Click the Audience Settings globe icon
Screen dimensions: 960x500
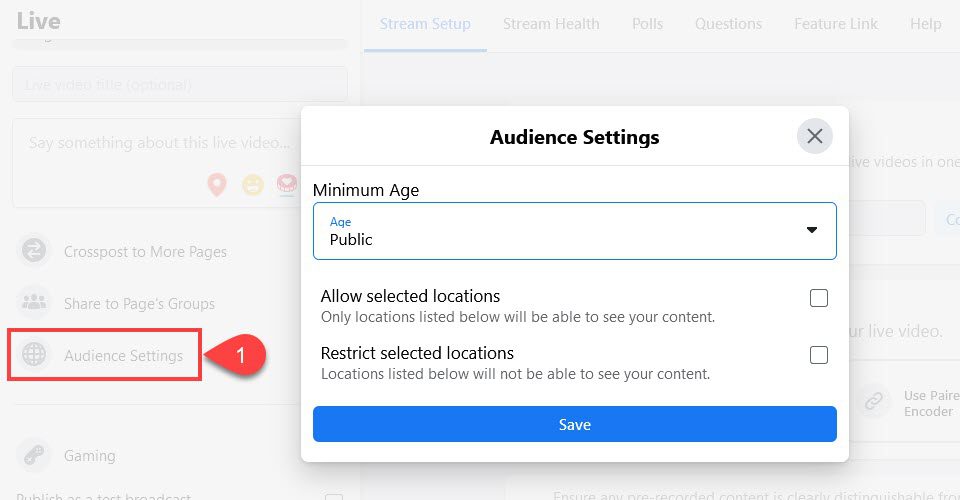click(34, 354)
